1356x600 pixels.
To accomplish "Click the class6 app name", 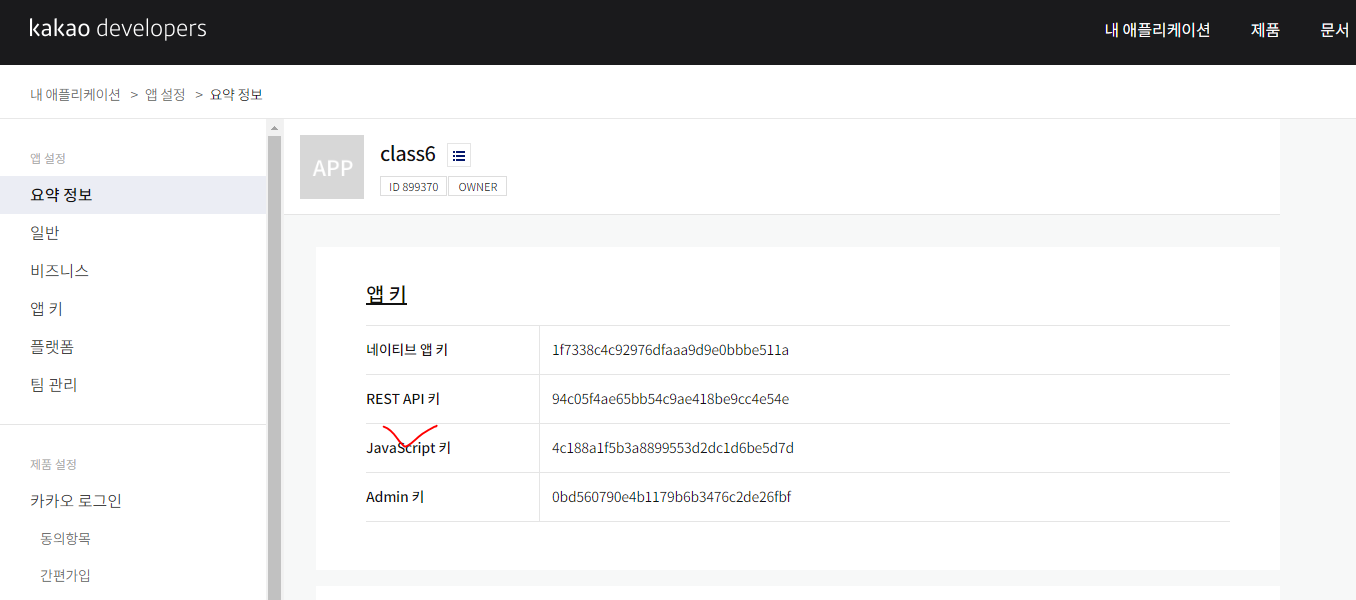I will [x=408, y=154].
